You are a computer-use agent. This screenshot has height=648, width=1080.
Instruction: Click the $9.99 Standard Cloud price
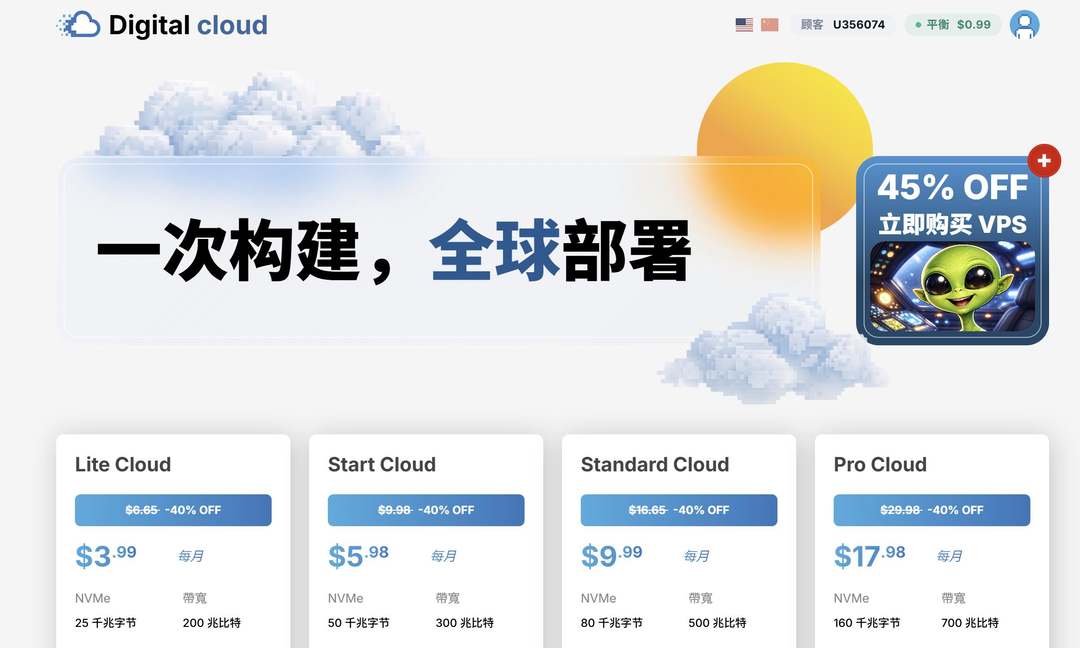pos(611,555)
